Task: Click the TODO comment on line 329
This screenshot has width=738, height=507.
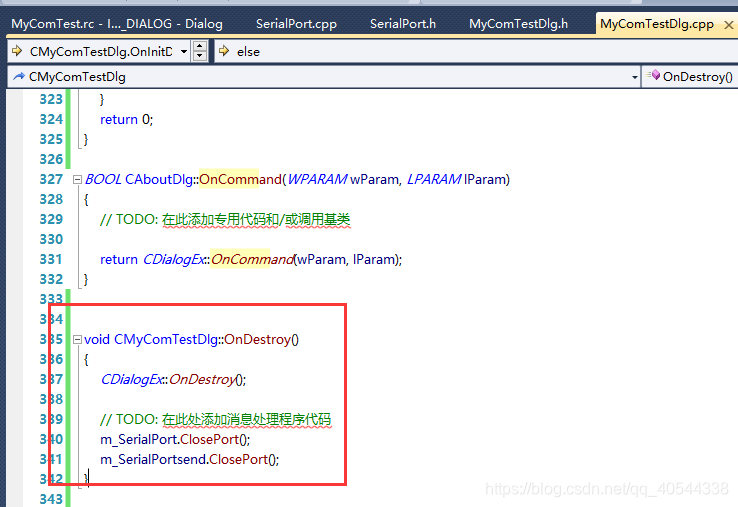Action: coord(225,220)
